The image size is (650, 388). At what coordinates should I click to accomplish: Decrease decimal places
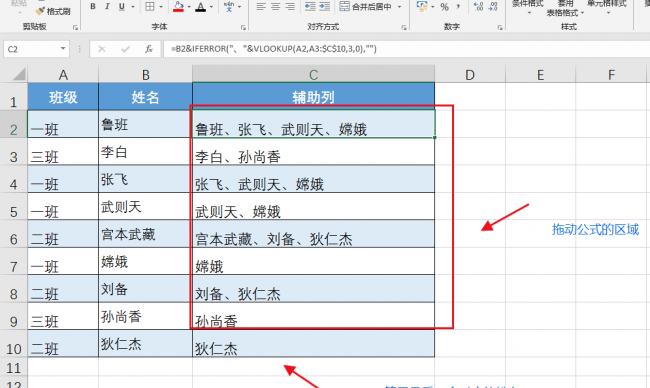[x=493, y=7]
